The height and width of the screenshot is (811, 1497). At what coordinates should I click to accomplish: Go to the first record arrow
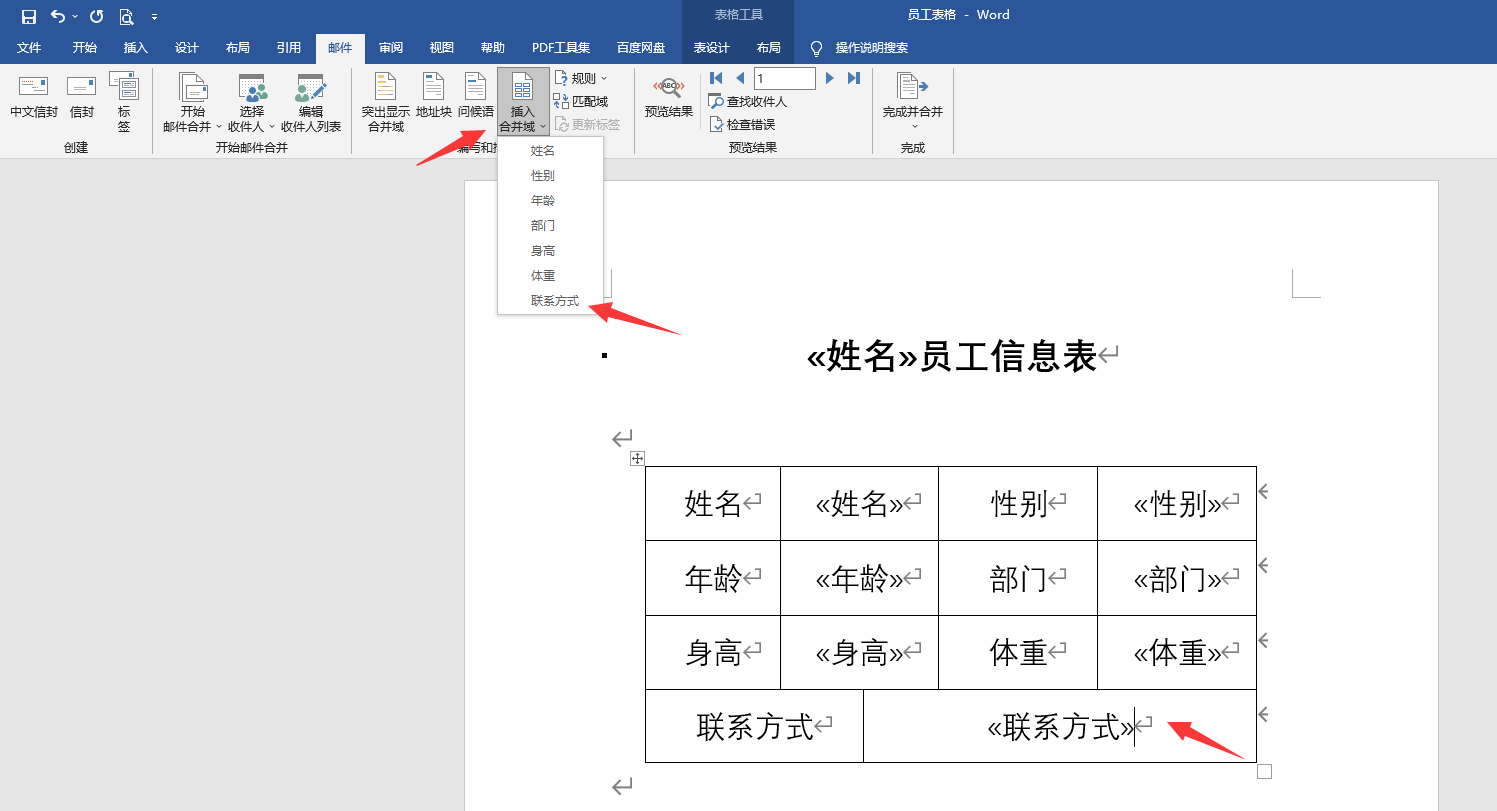pyautogui.click(x=716, y=78)
